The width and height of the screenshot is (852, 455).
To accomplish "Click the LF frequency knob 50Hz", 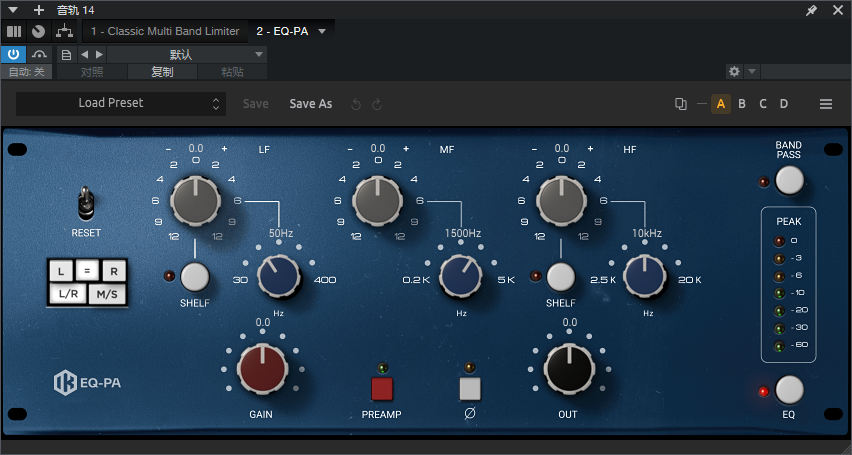I will pos(279,276).
